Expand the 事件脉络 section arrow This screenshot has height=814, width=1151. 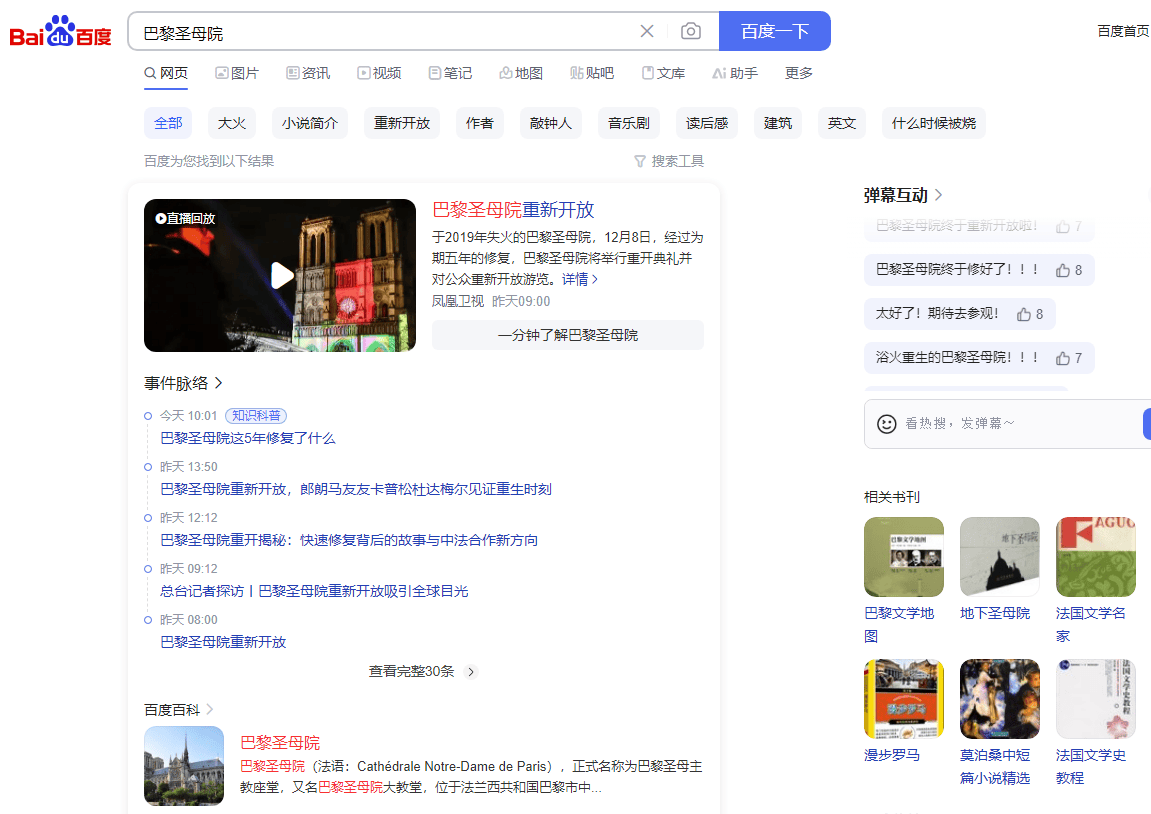click(218, 383)
